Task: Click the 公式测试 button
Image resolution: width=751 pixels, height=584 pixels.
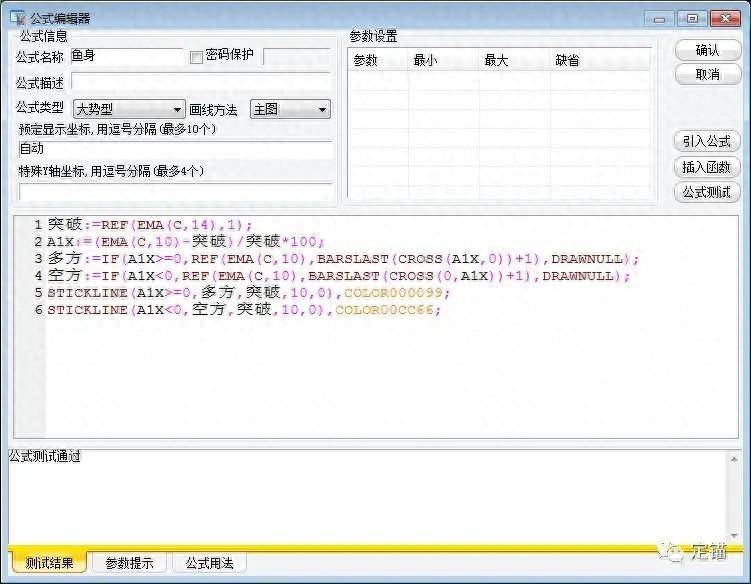Action: 707,192
